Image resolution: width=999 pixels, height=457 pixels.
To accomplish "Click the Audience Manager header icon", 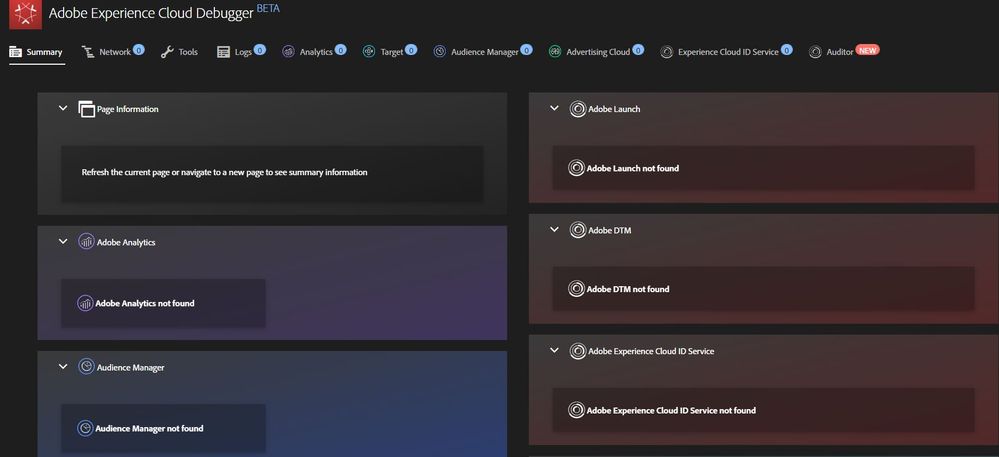I will tap(86, 366).
